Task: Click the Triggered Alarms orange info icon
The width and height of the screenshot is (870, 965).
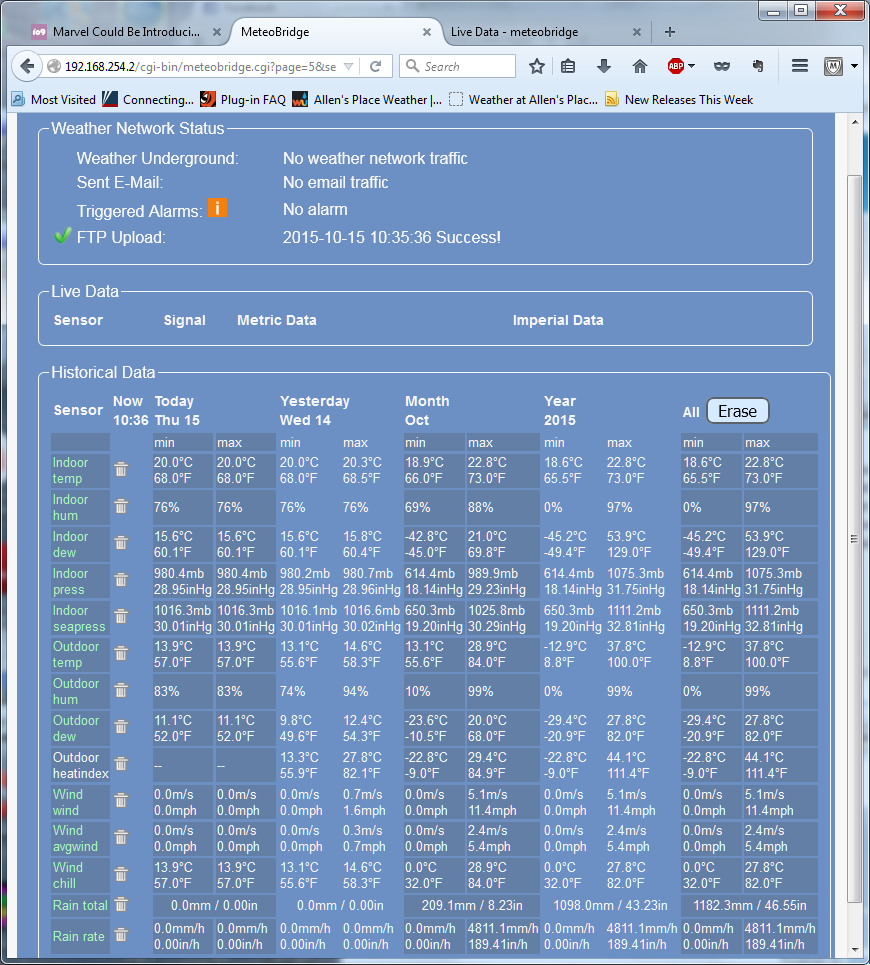Action: [x=217, y=208]
